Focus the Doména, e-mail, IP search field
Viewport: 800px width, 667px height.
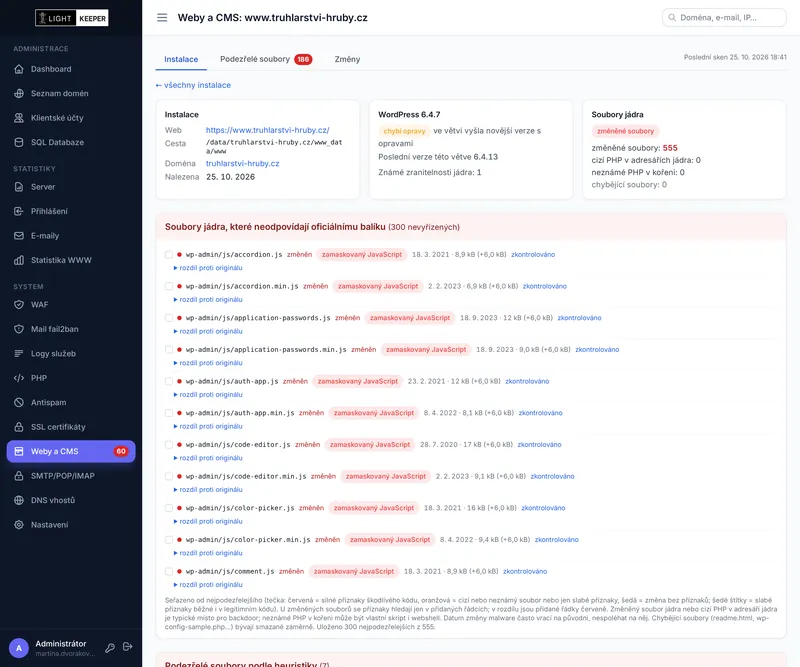pos(724,18)
